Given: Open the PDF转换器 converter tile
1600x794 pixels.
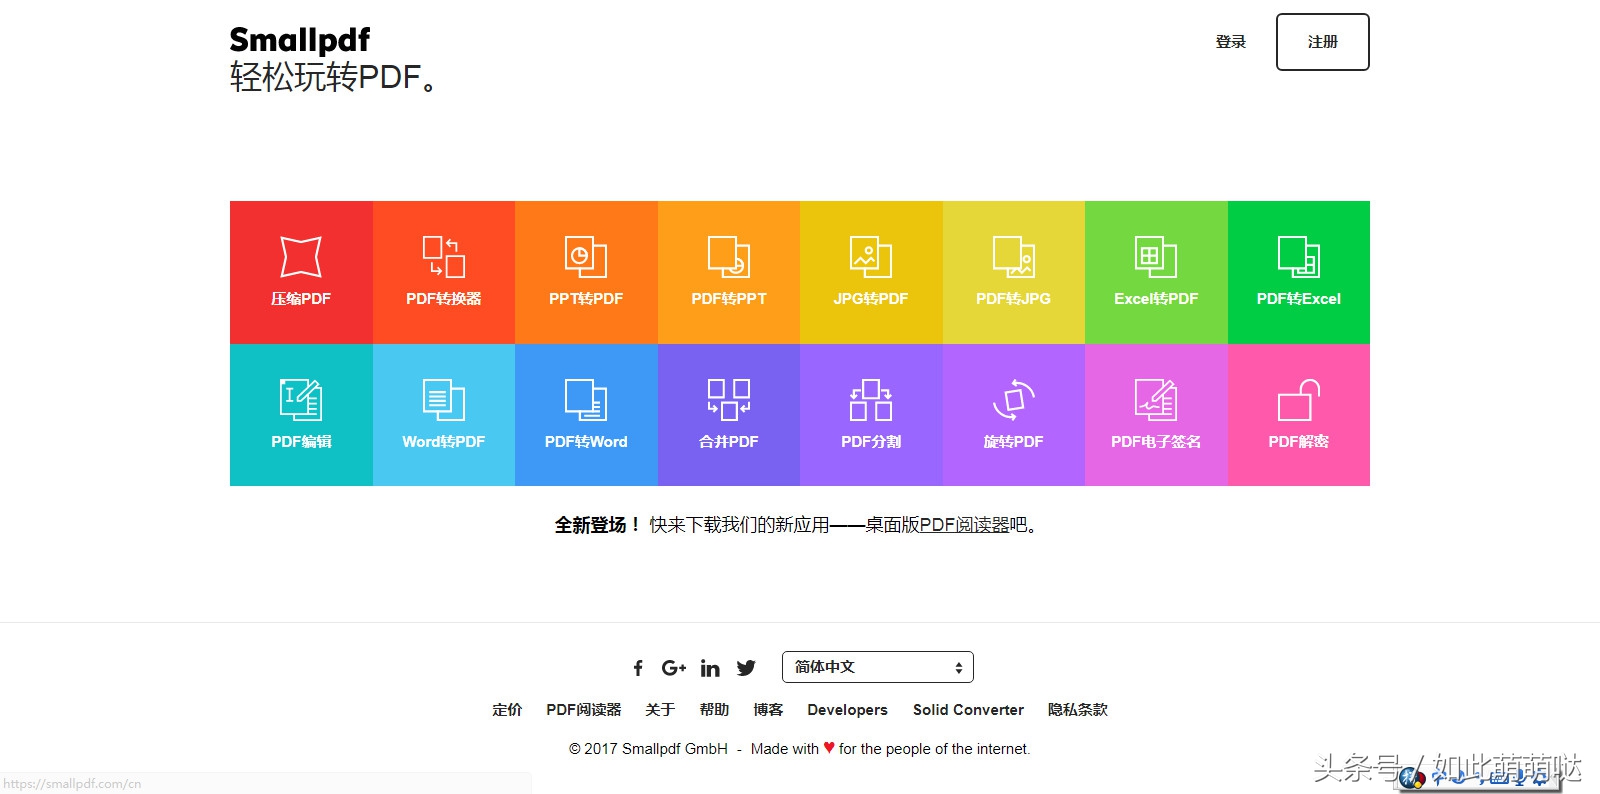Looking at the screenshot, I should point(444,272).
